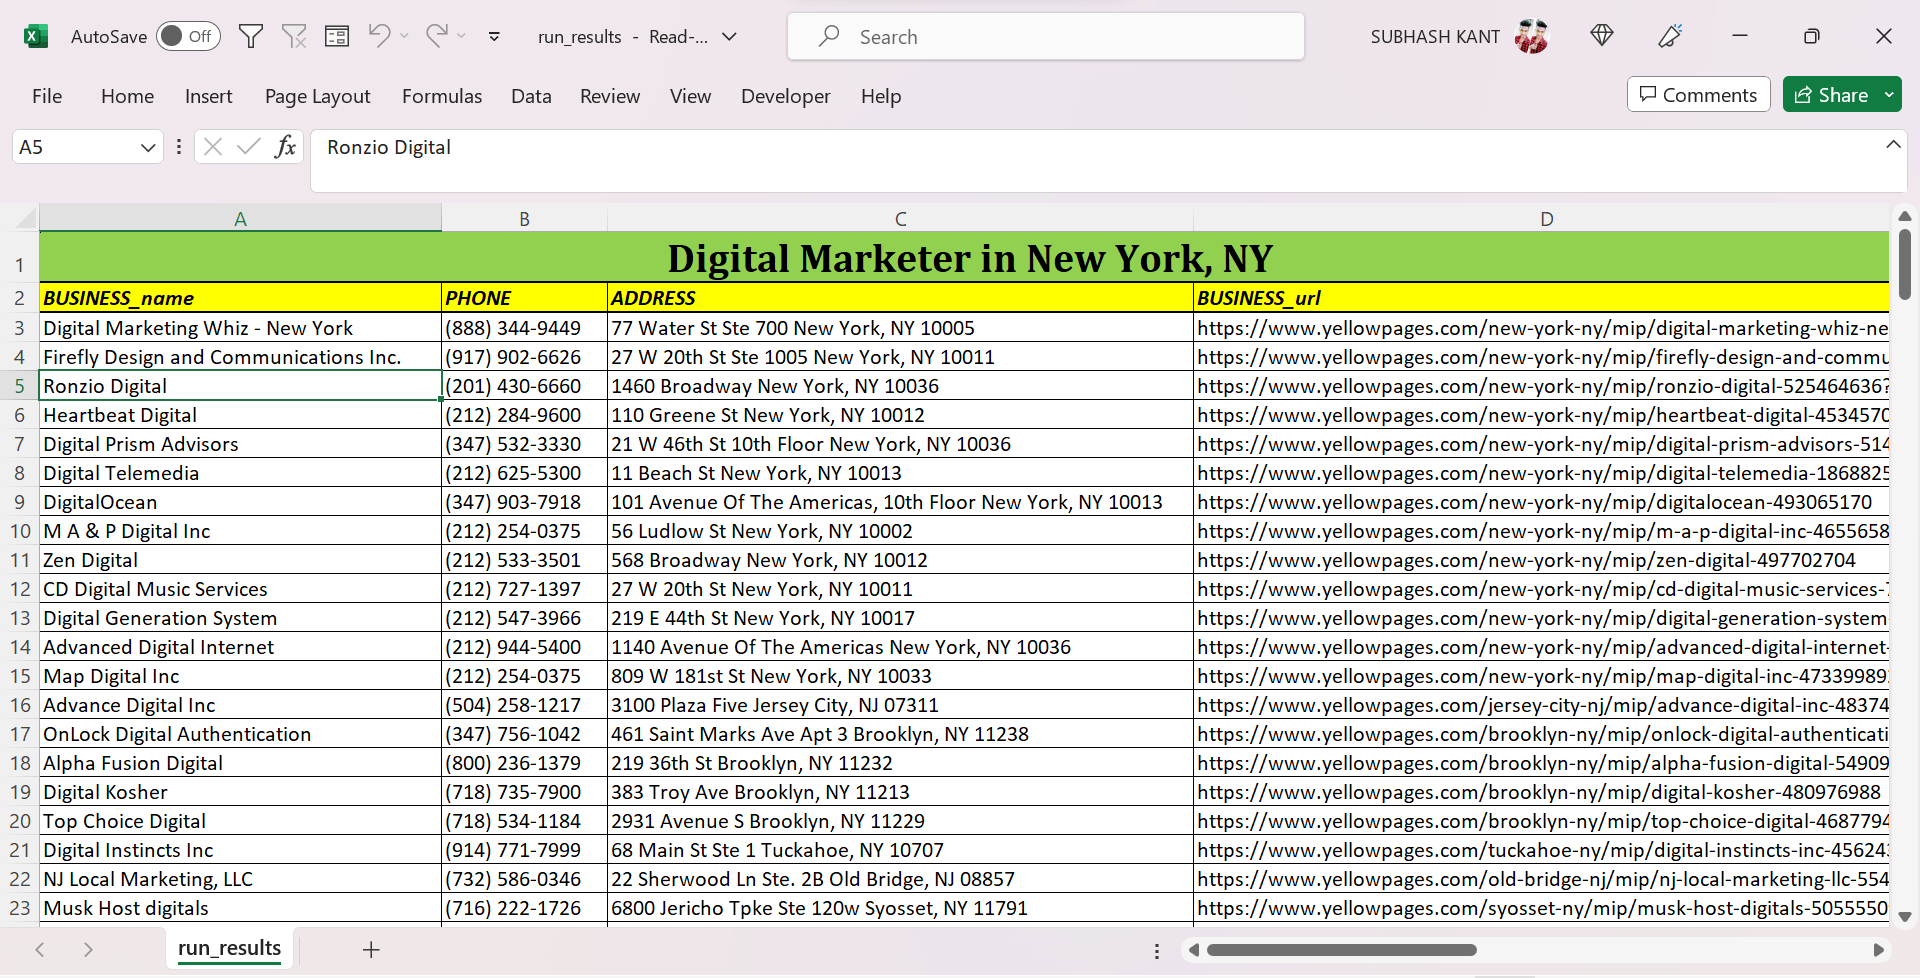This screenshot has width=1920, height=978.
Task: Click the Clear Filter icon
Action: (294, 37)
